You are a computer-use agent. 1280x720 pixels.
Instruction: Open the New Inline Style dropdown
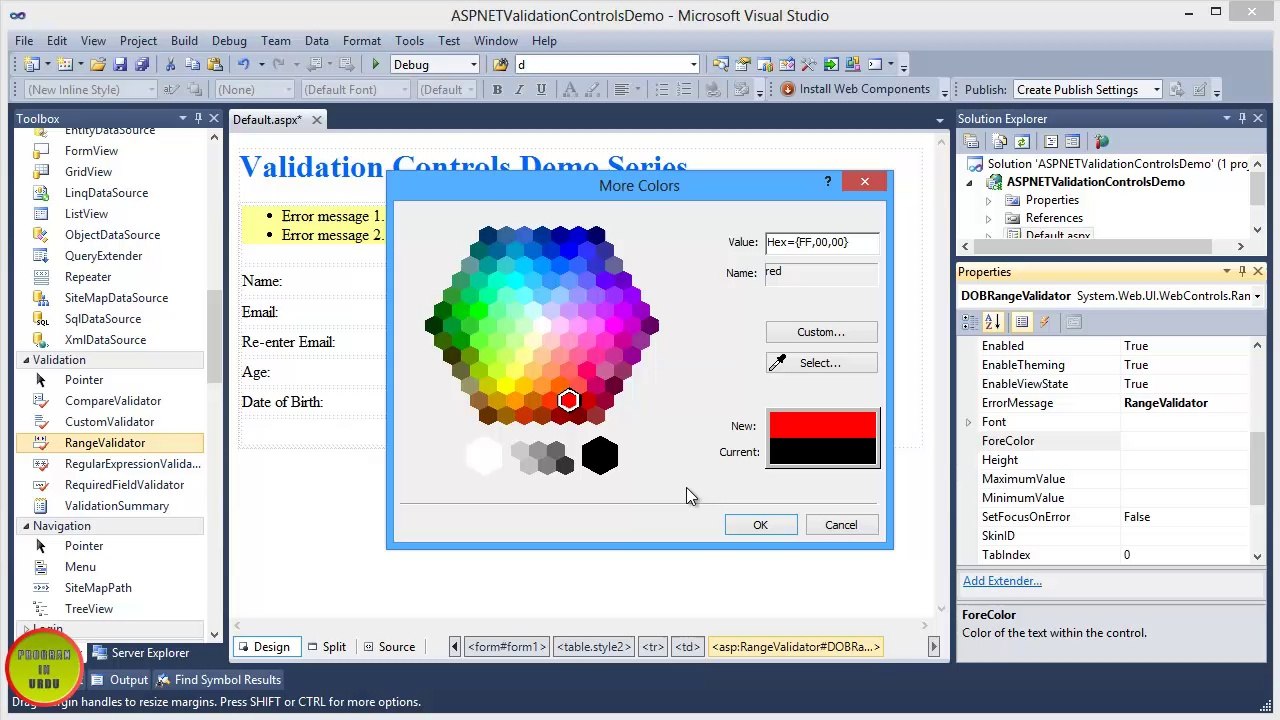click(x=151, y=90)
